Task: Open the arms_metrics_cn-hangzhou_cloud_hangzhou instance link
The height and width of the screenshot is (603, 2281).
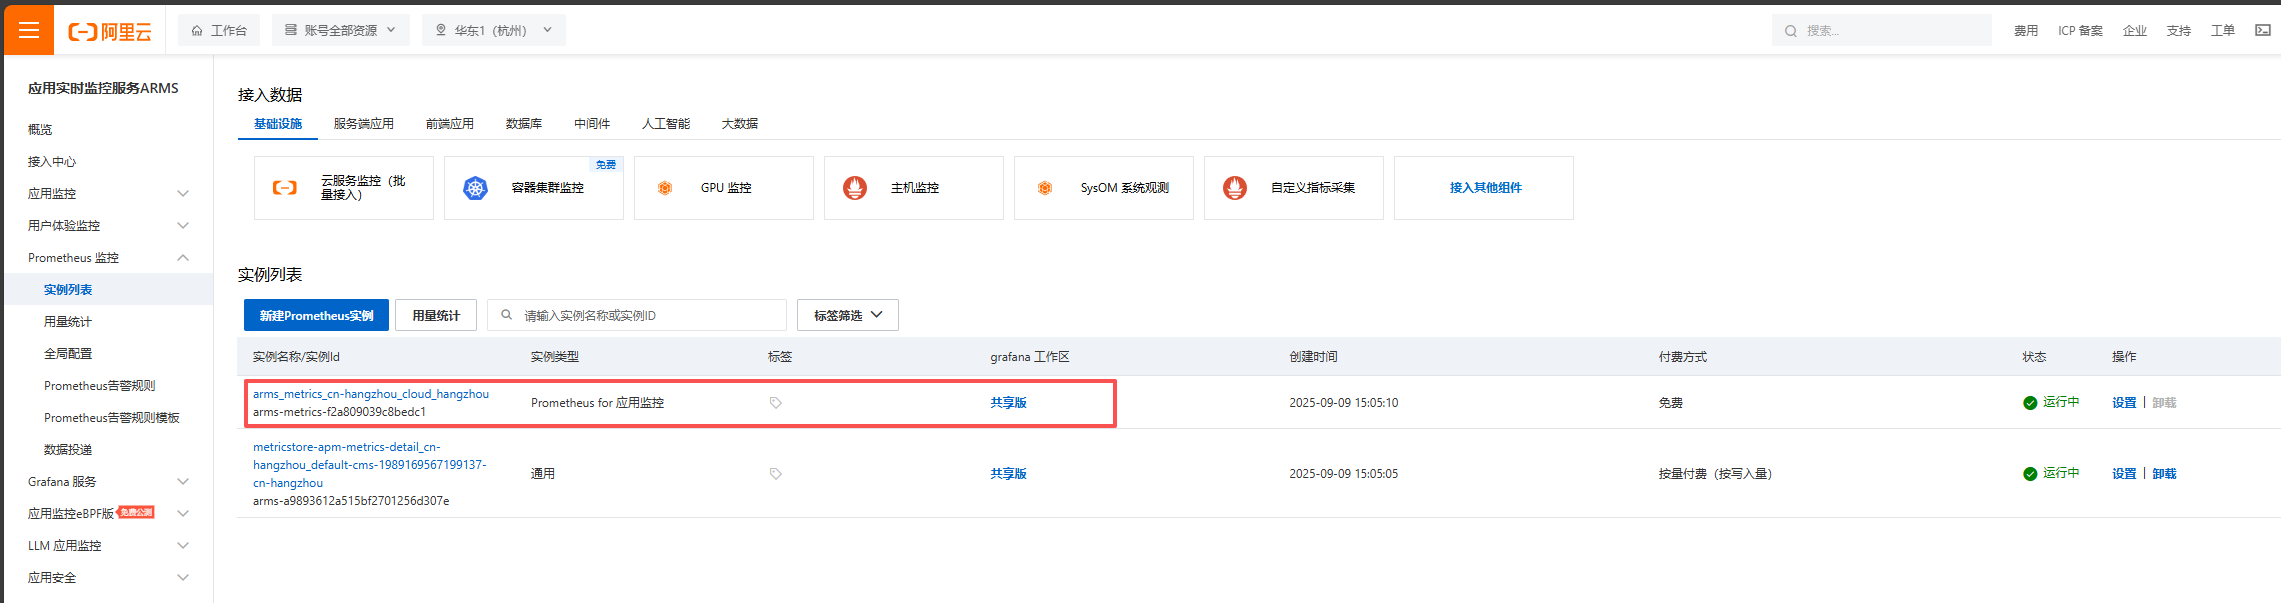Action: click(370, 394)
